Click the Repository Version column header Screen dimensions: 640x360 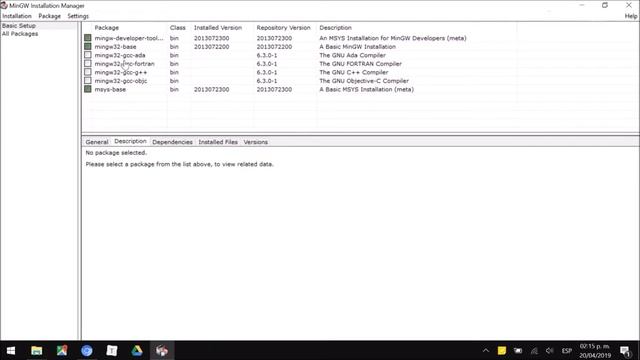[x=283, y=28]
